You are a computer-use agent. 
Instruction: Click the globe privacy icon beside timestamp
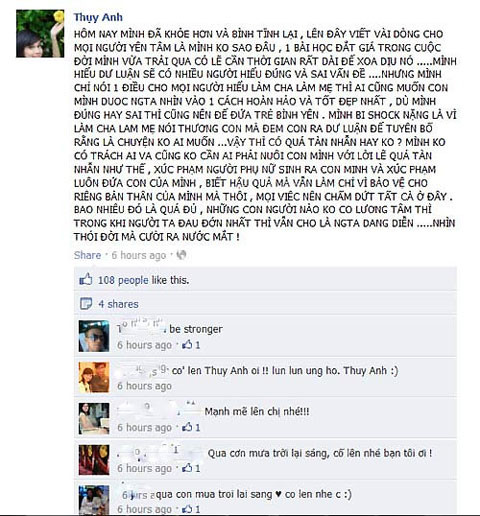181,255
